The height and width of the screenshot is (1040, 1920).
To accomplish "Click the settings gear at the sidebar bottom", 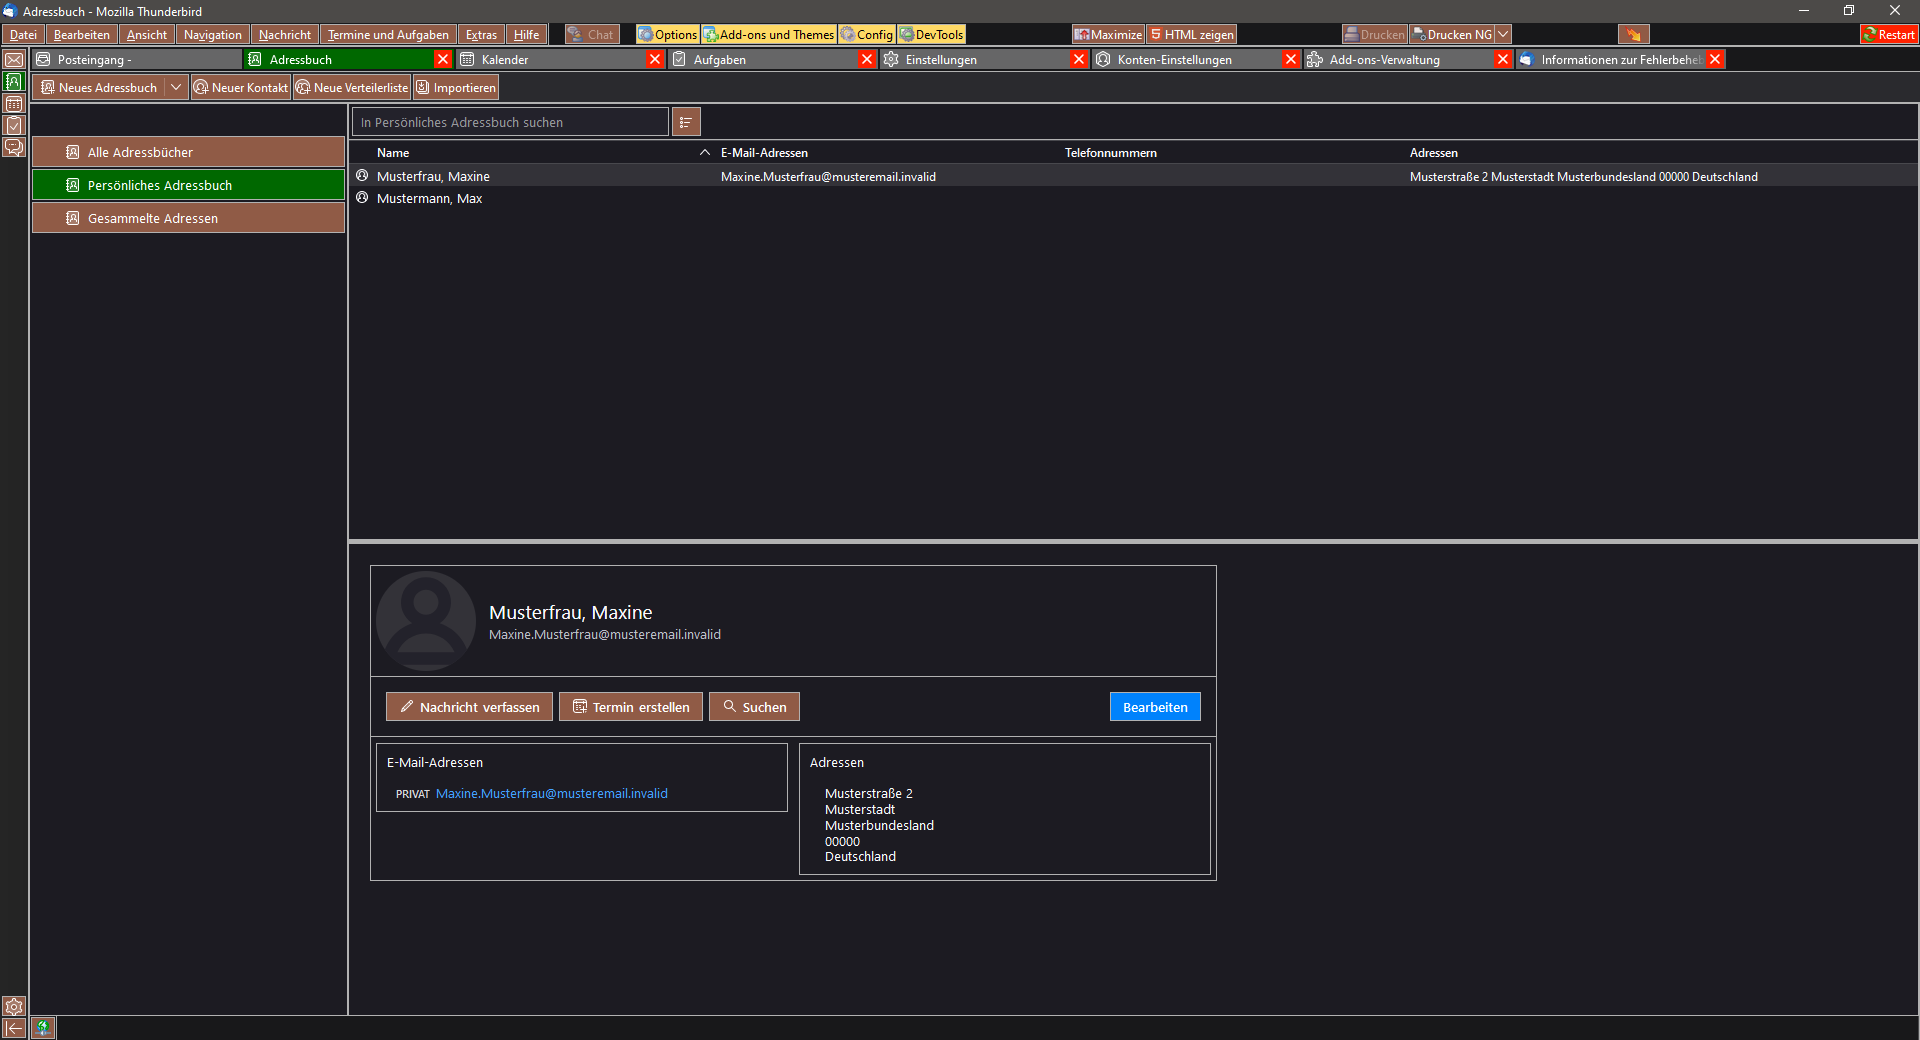I will pos(14,1006).
